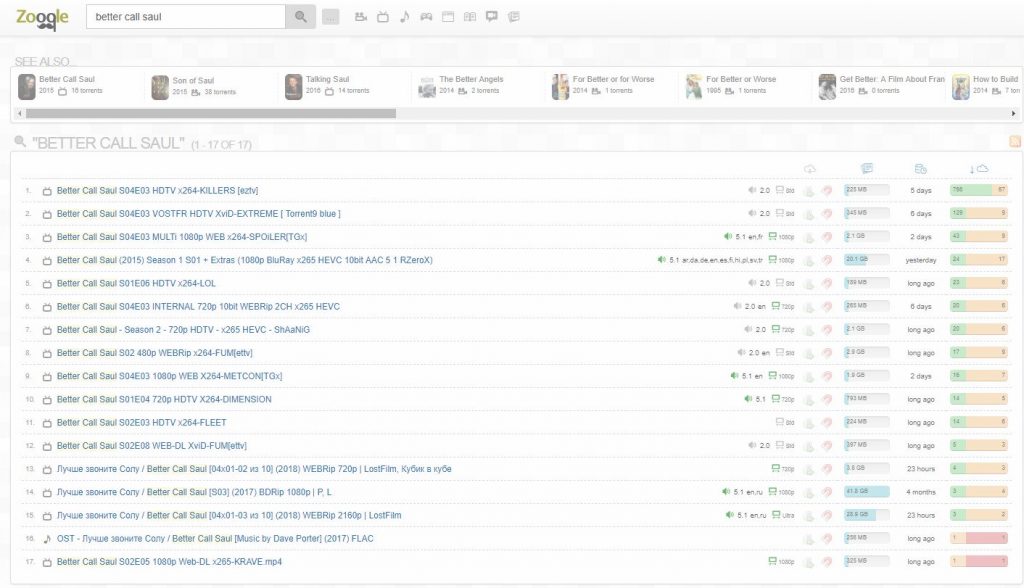Sort results by seeders cloud column header
Viewport: 1024px width, 588px height.
pos(979,169)
